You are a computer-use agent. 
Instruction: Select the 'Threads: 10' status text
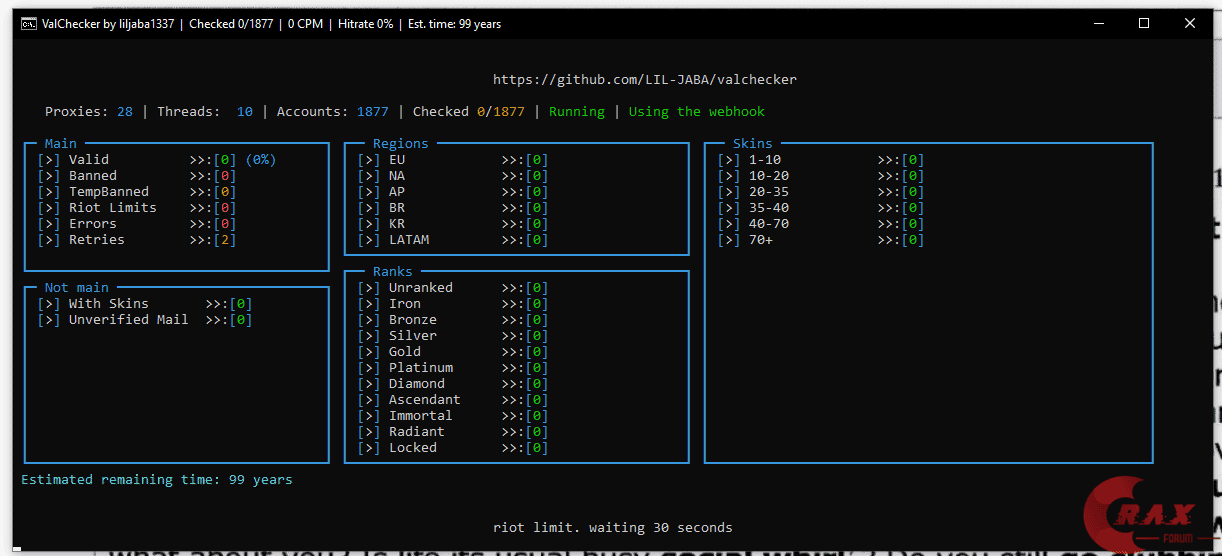click(205, 111)
